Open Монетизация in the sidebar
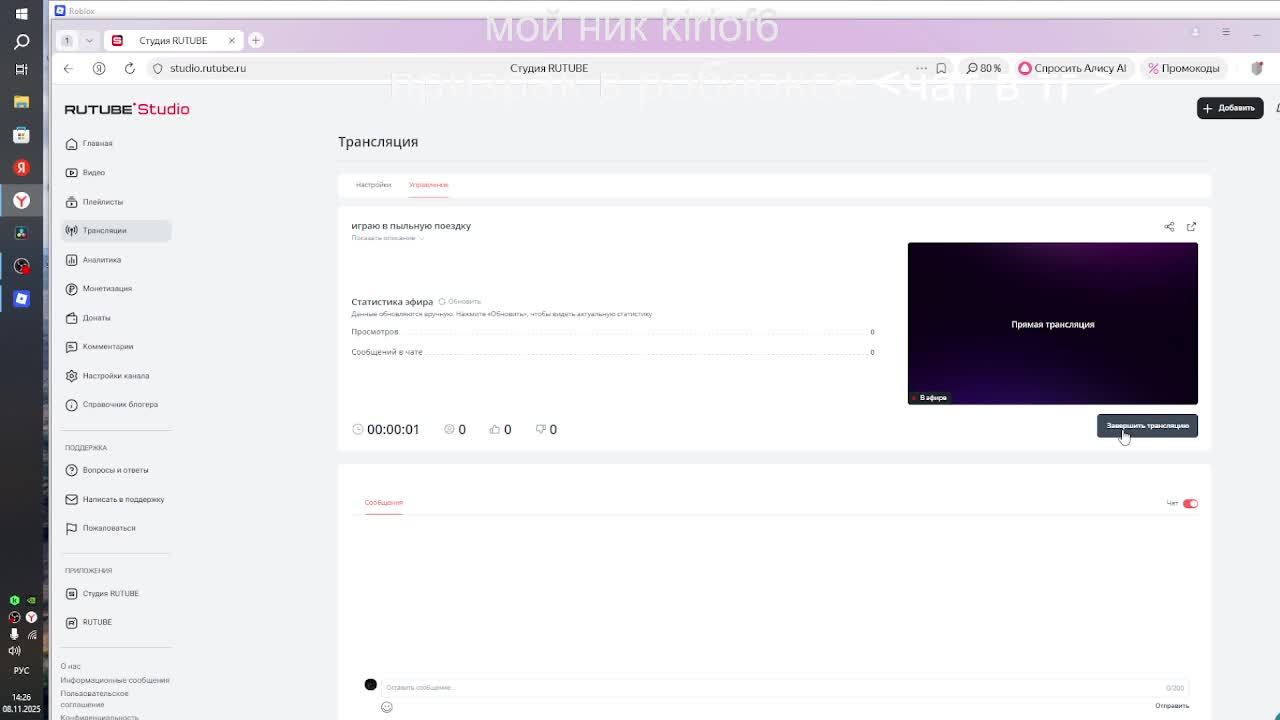The height and width of the screenshot is (720, 1280). click(x=106, y=289)
